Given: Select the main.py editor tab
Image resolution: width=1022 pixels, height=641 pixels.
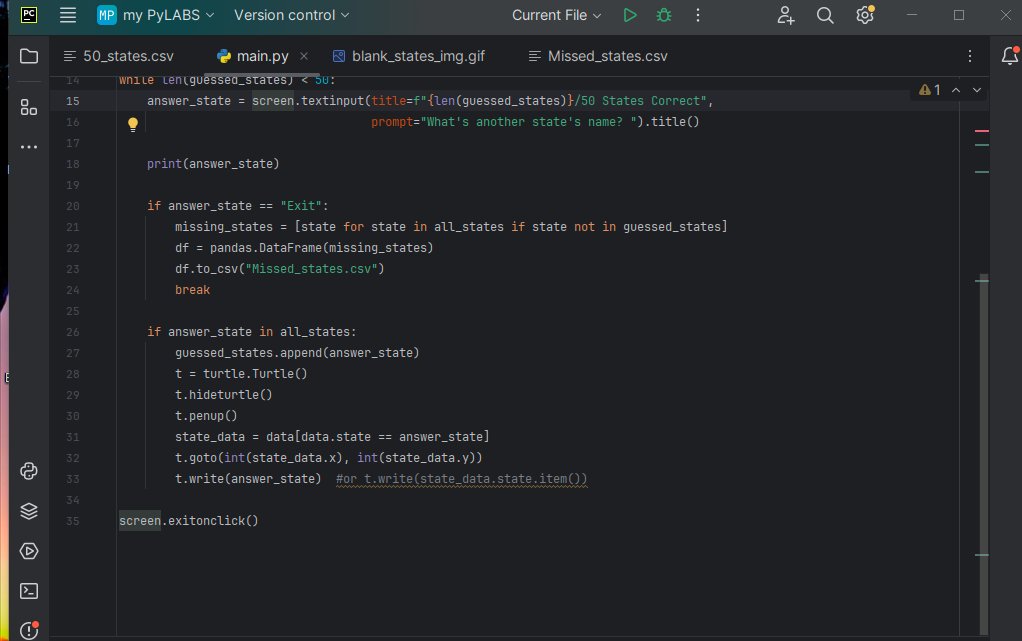Looking at the screenshot, I should [263, 56].
